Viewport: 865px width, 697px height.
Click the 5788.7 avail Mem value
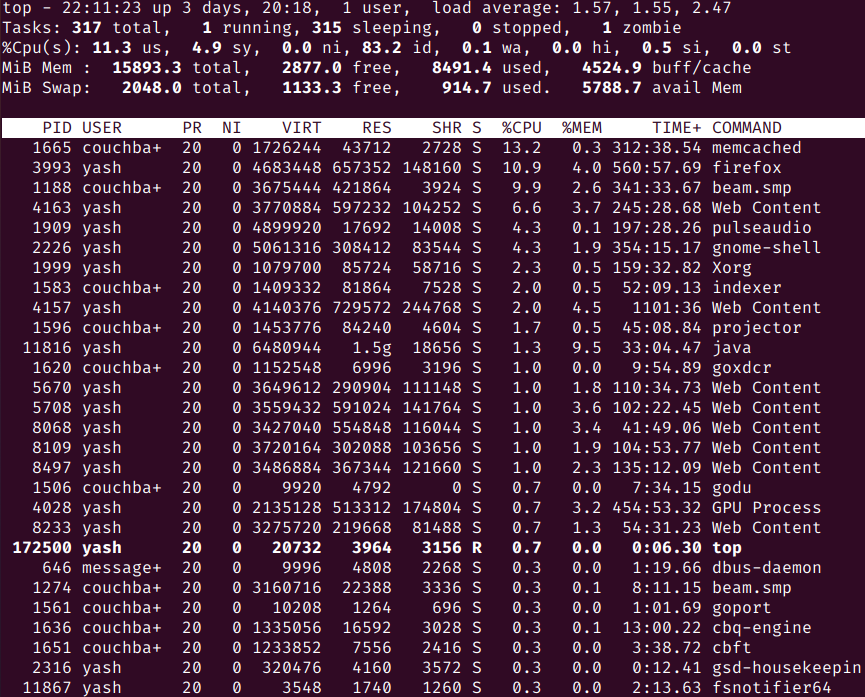(612, 88)
